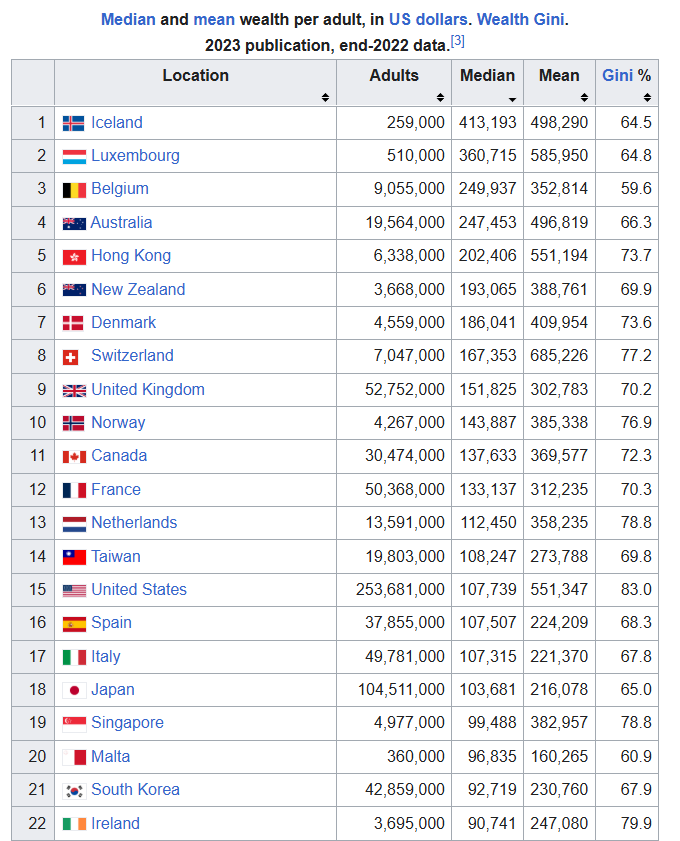Open the Malta country link
Screen dimensions: 680x841
pos(110,757)
